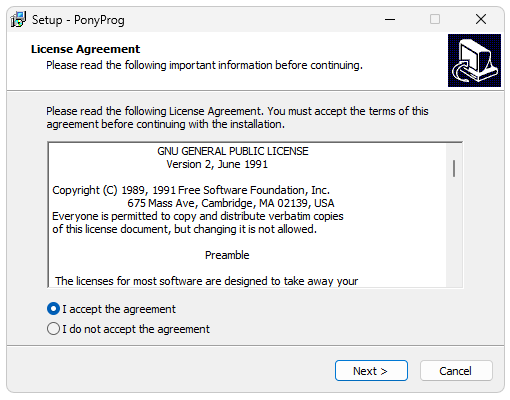Close the Setup - PonyProg window
Image resolution: width=510 pixels, height=400 pixels.
481,19
